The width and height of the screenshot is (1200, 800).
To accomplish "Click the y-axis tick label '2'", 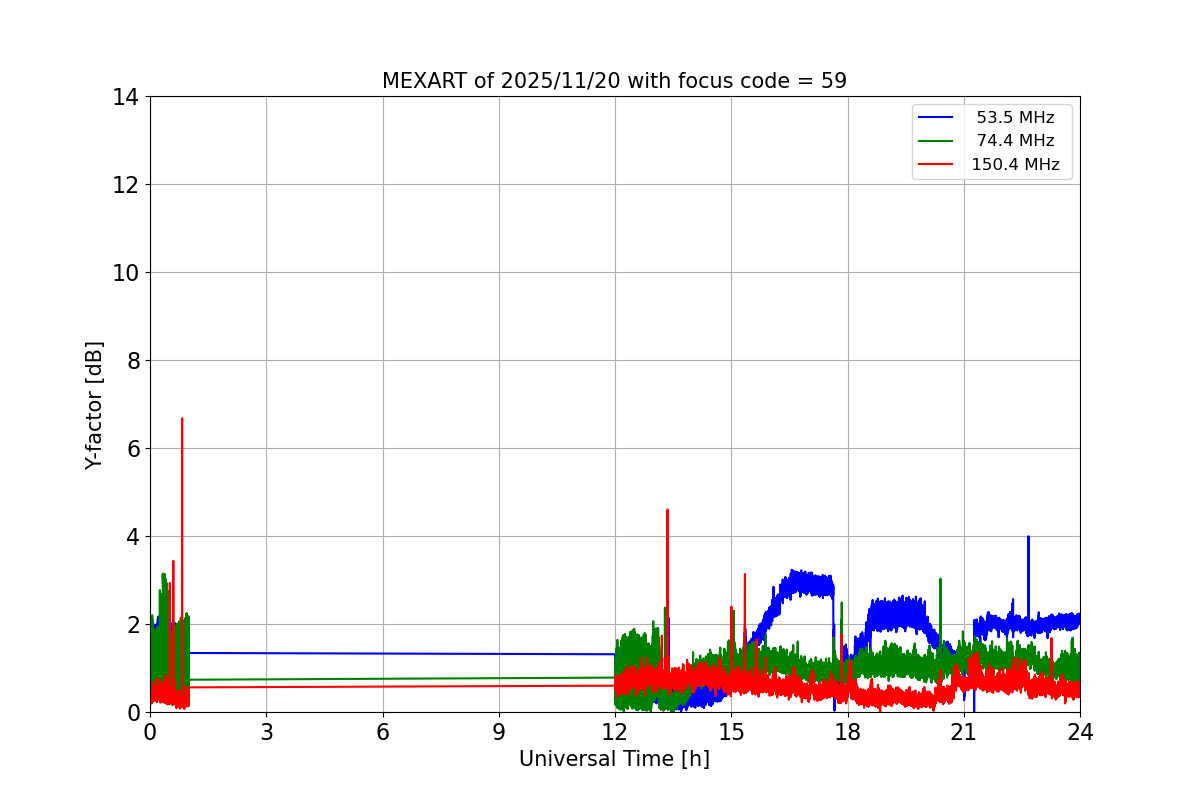I will pyautogui.click(x=133, y=625).
